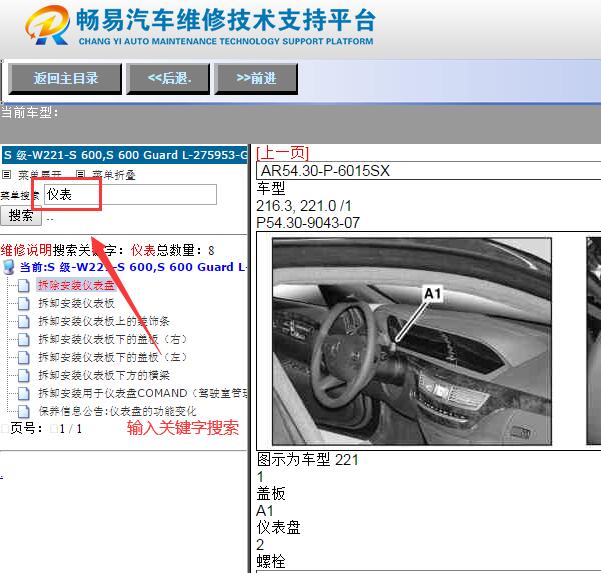Click the 返回主目录 button
The width and height of the screenshot is (601, 573).
click(x=65, y=79)
